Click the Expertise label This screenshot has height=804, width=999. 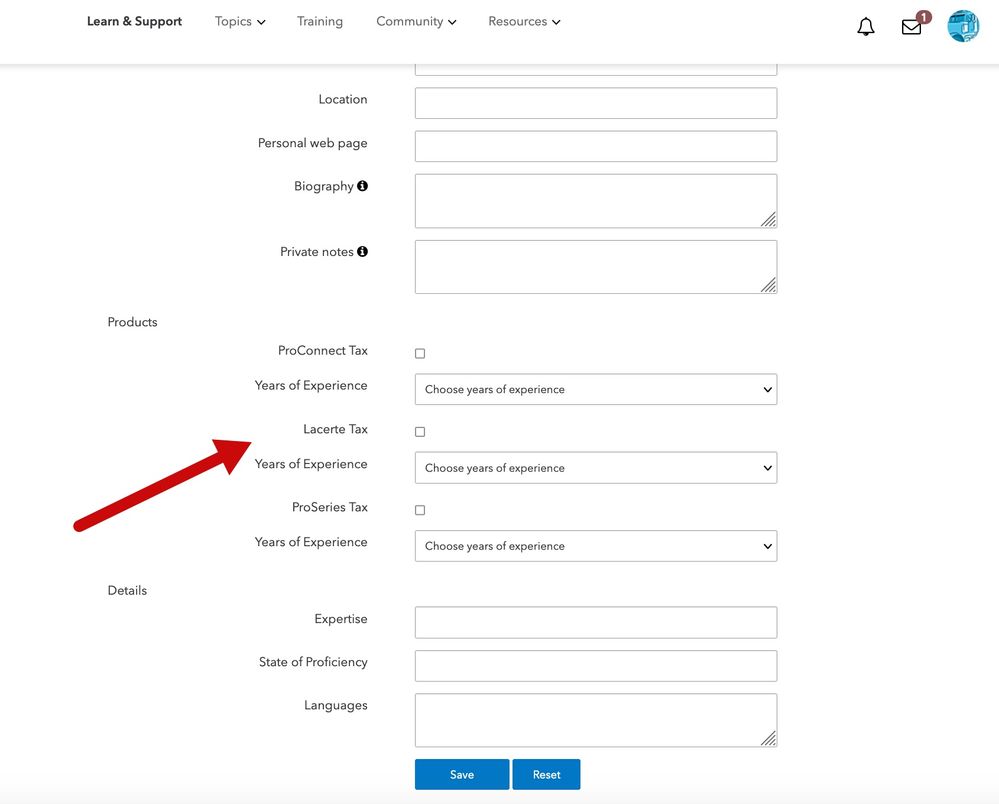click(341, 619)
